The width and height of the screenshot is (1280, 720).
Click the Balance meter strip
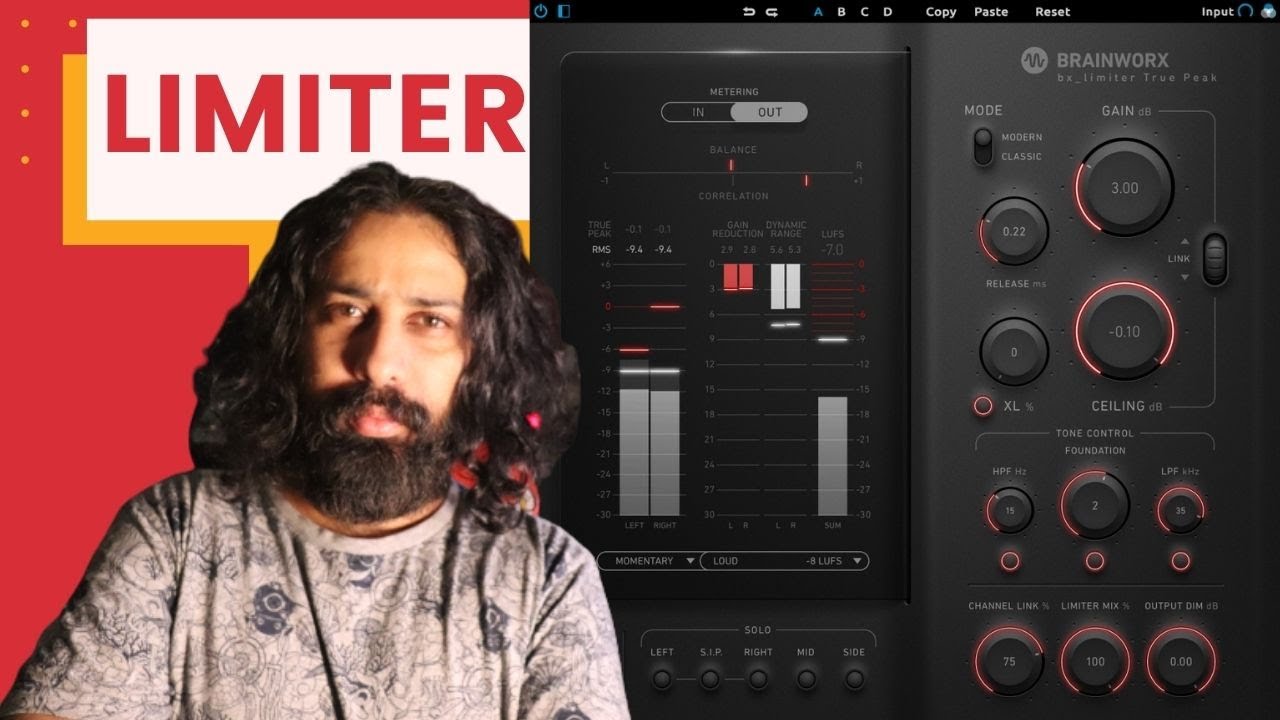733,165
